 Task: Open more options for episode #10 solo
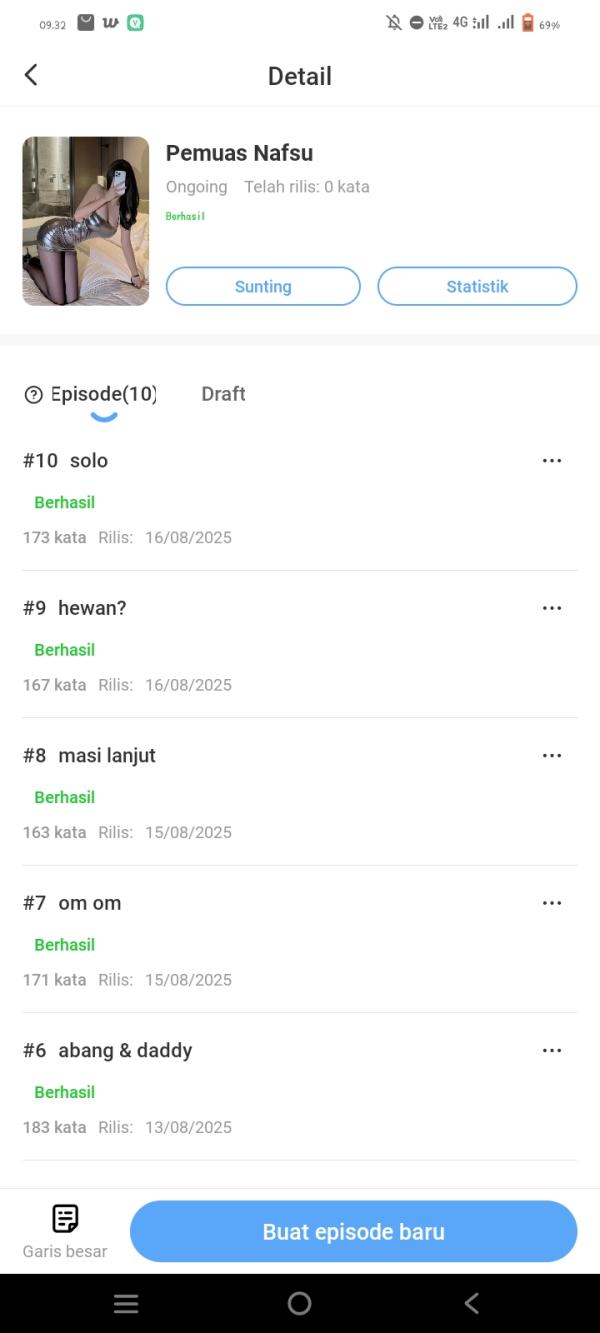552,461
